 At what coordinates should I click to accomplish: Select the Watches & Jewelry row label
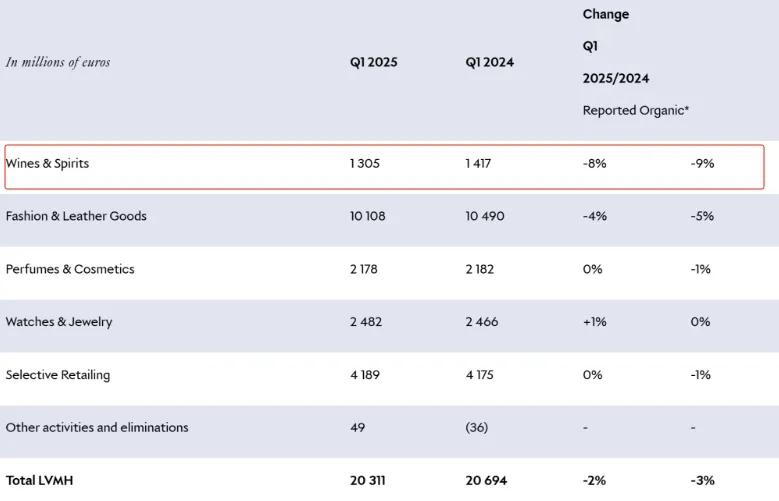coord(59,322)
